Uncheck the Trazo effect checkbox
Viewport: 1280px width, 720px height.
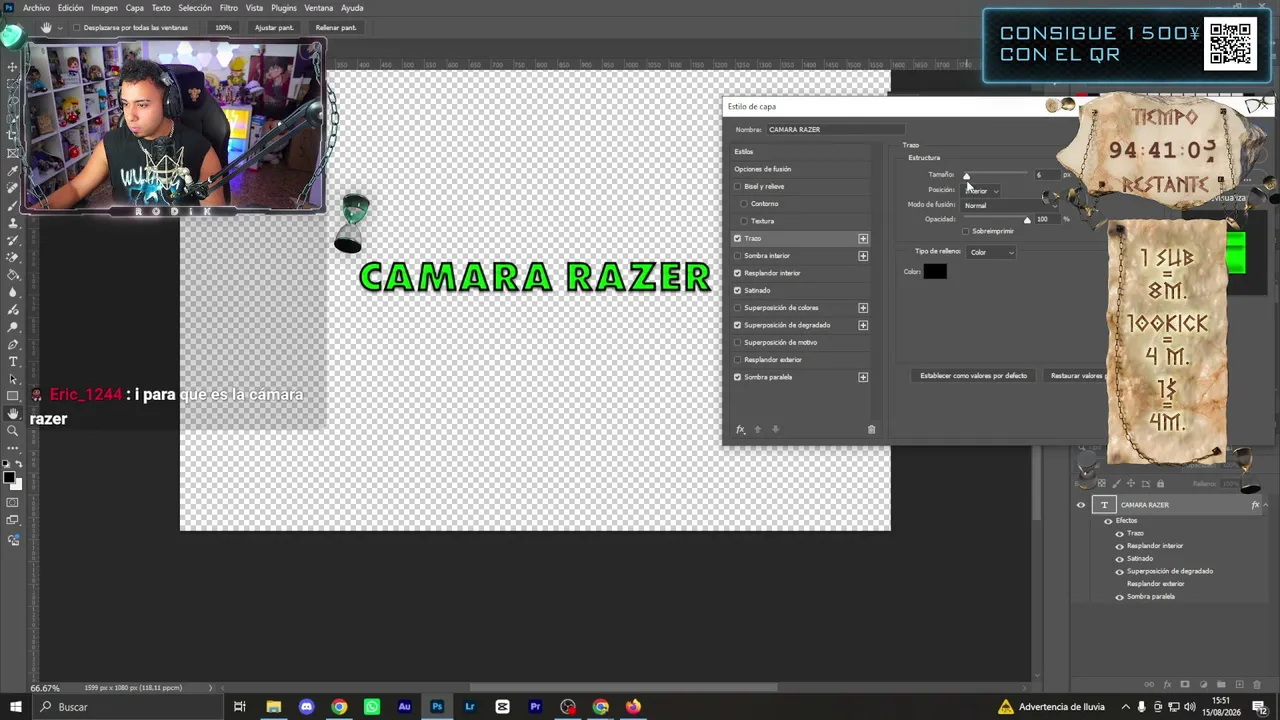[738, 239]
